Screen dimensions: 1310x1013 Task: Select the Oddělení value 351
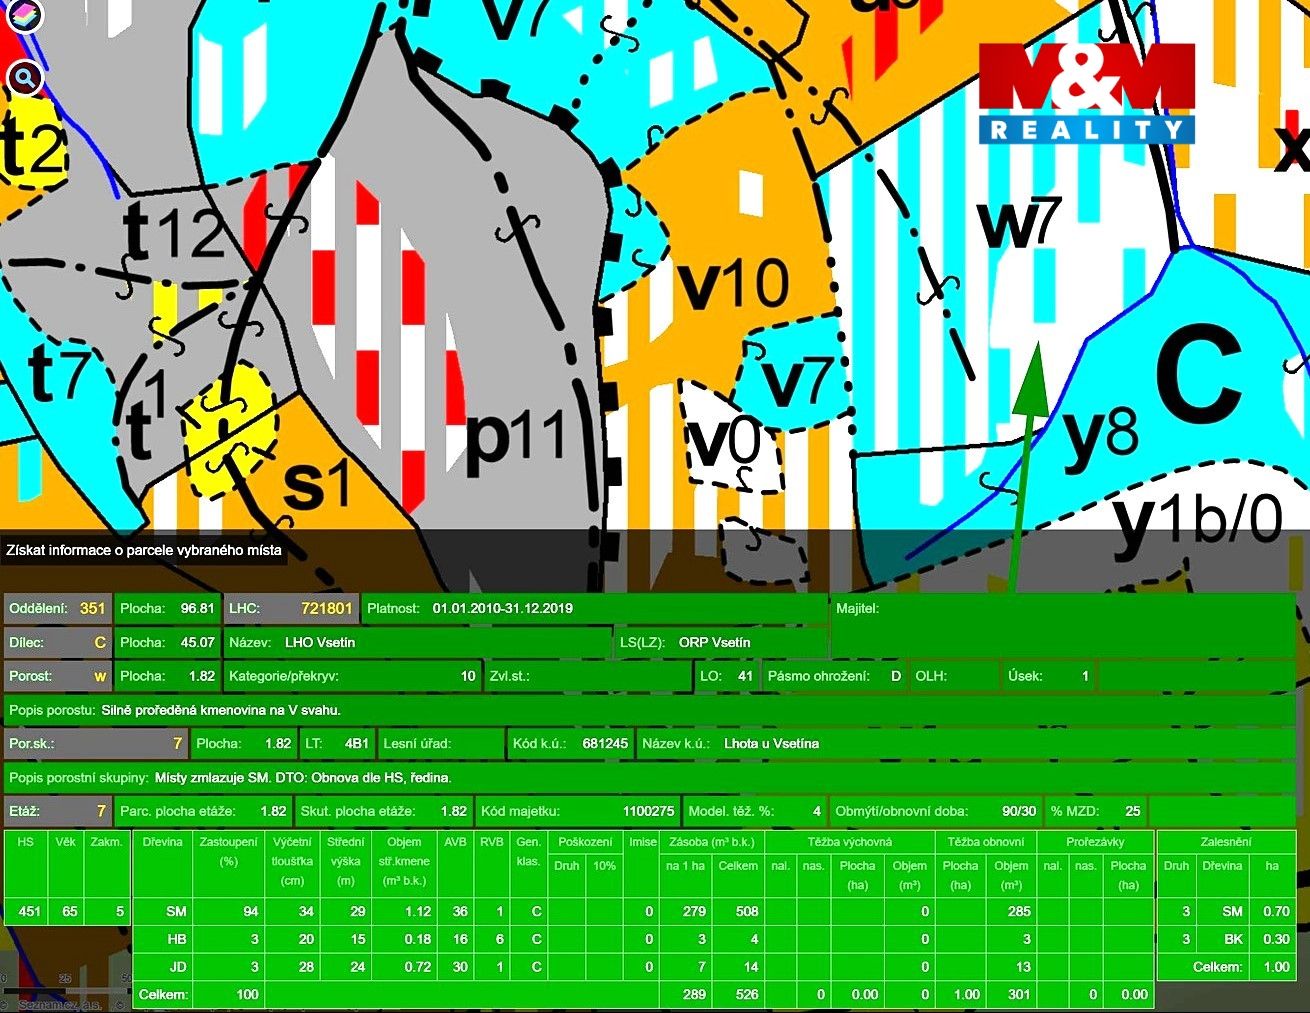coord(92,608)
